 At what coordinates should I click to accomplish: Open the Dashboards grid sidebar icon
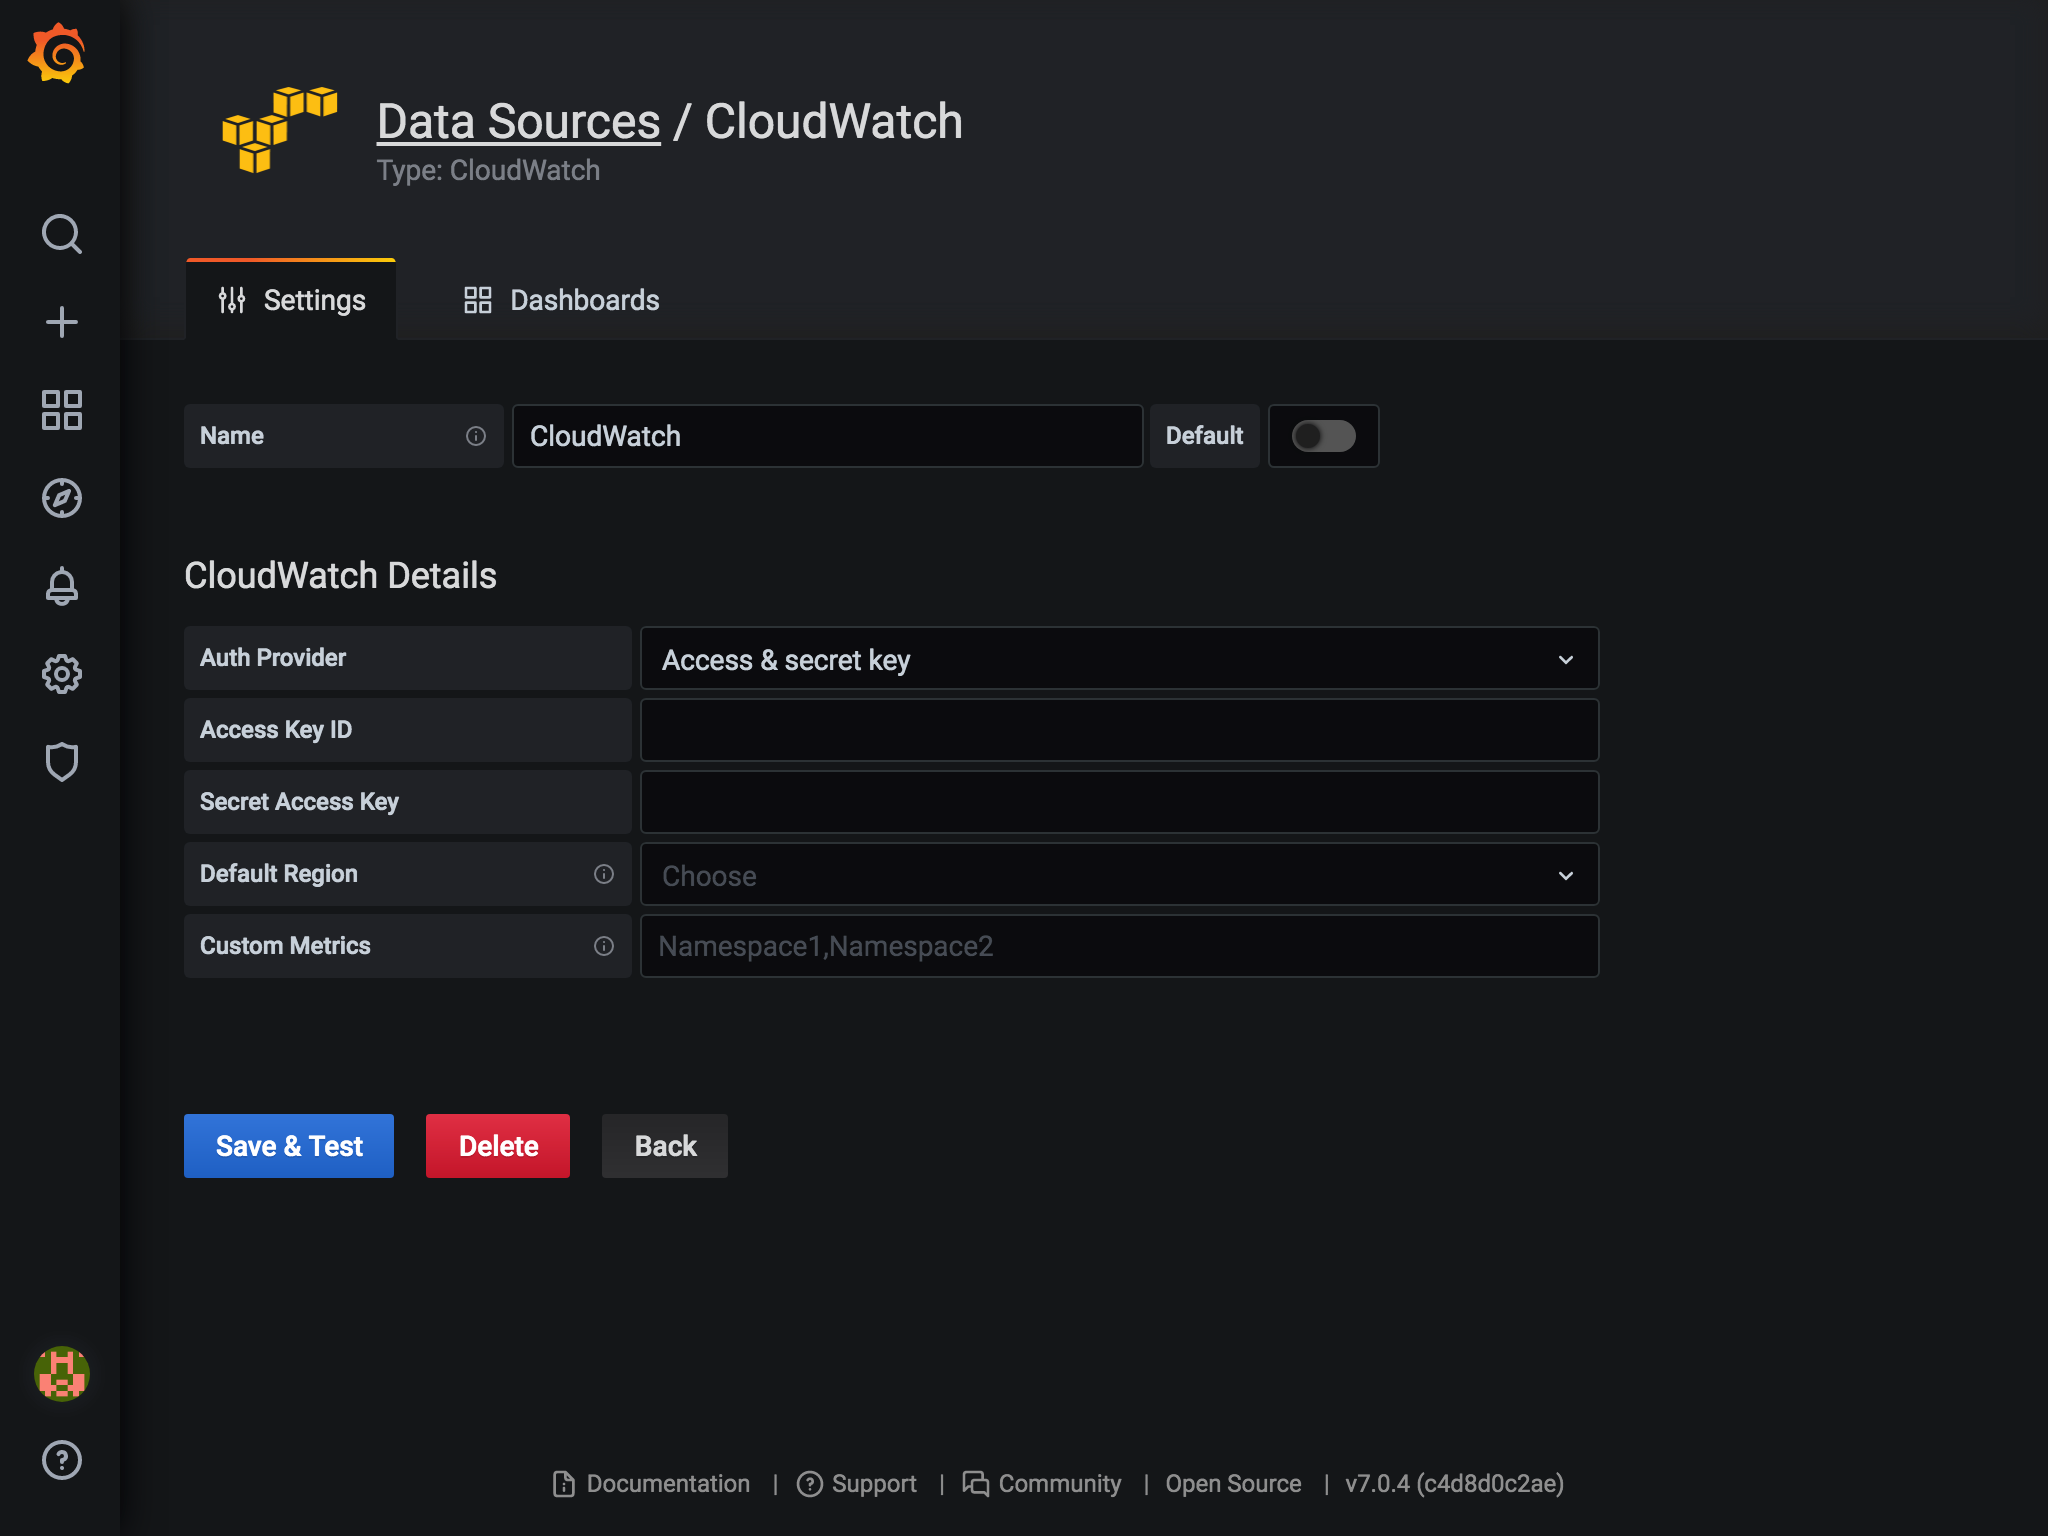pos(61,410)
